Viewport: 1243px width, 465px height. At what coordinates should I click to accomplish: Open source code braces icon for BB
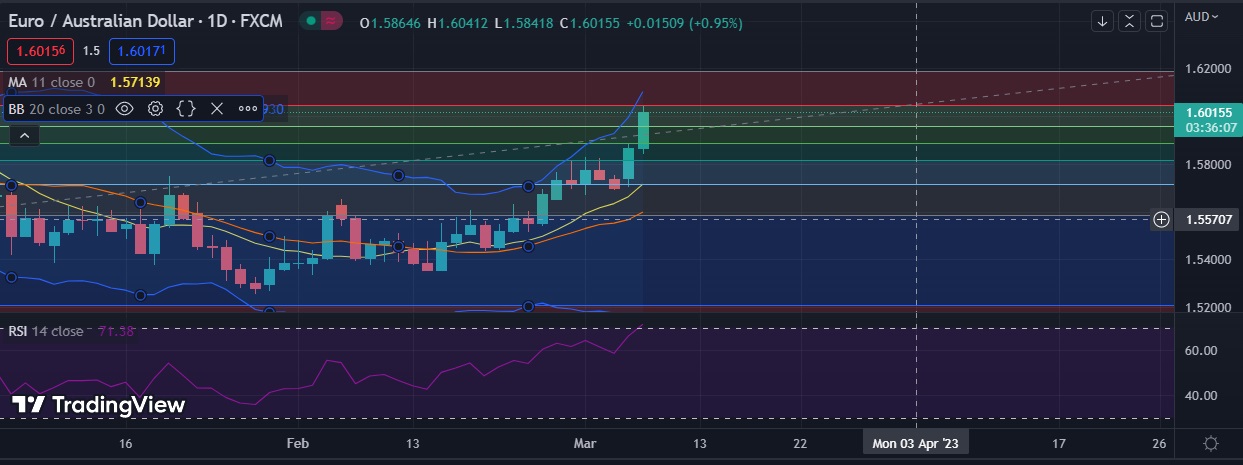tap(186, 109)
